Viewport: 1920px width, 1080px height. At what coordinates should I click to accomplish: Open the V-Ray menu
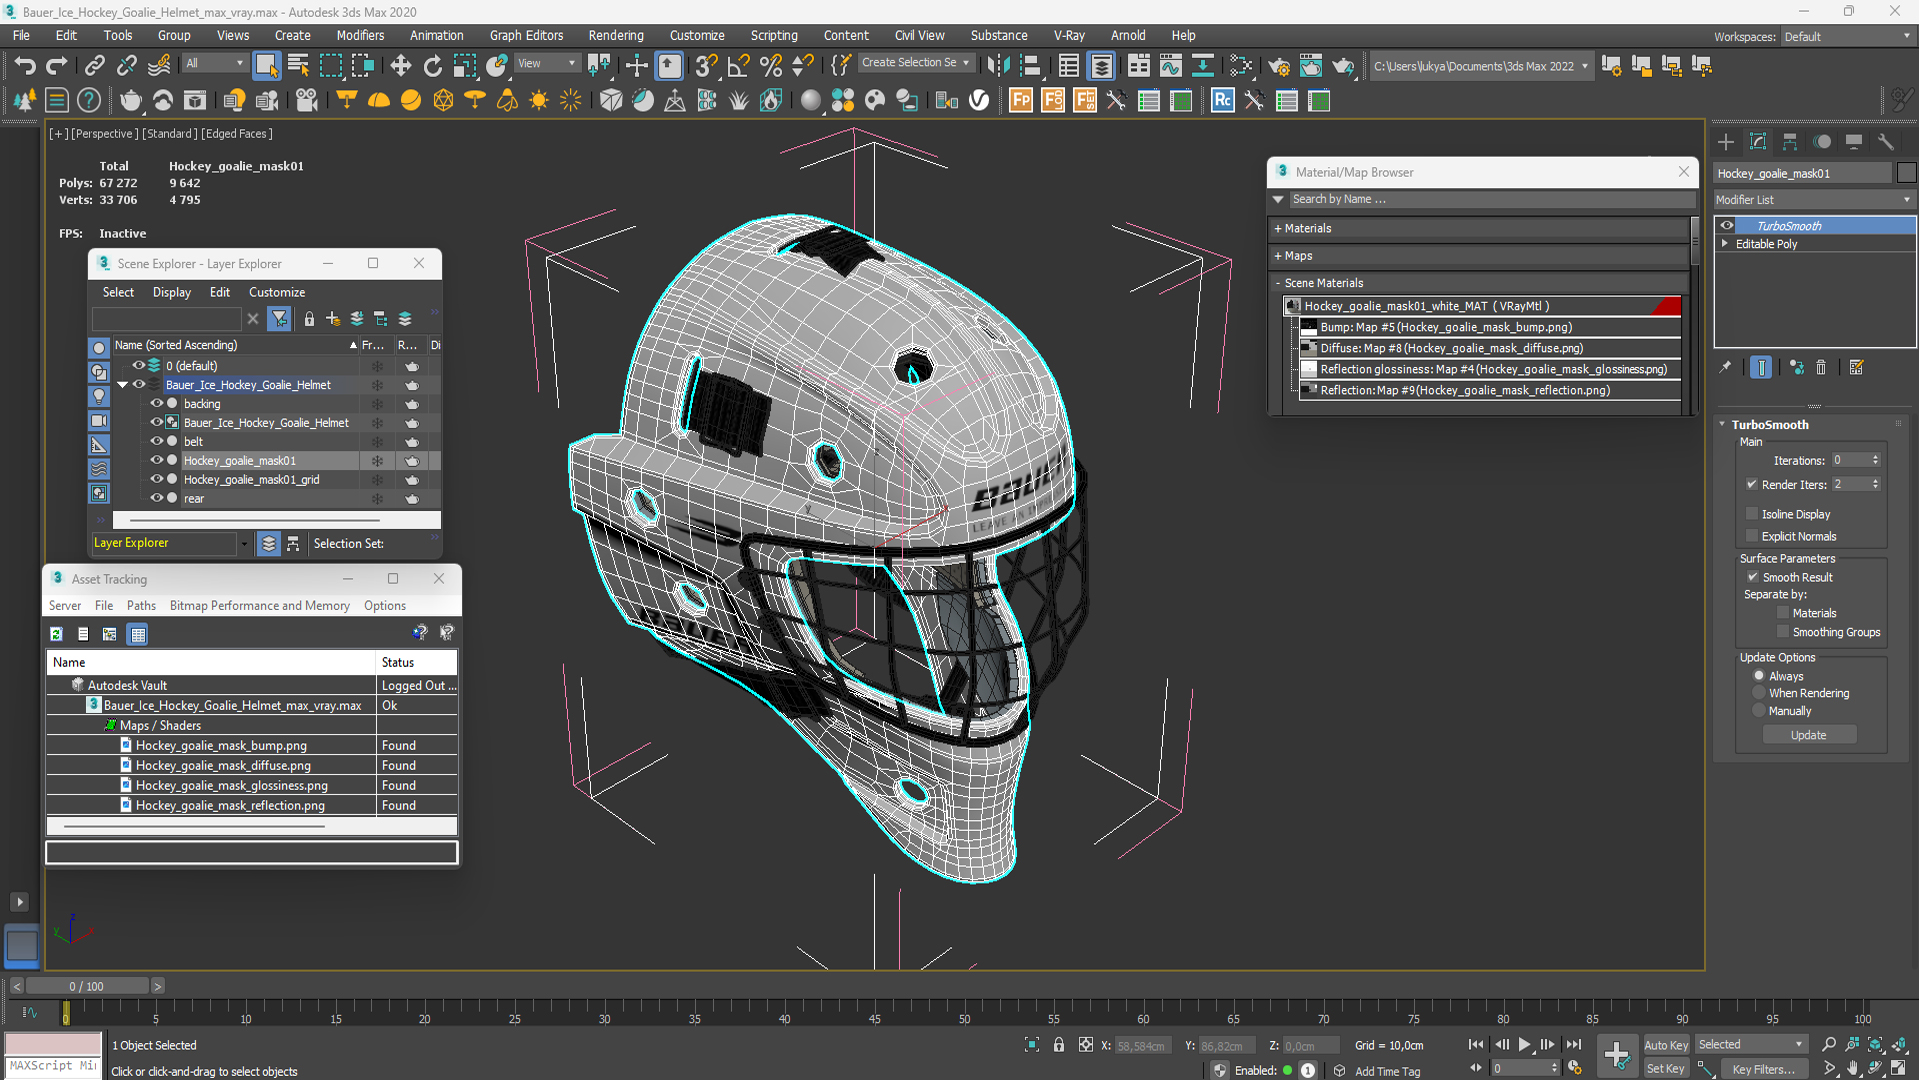tap(1069, 35)
